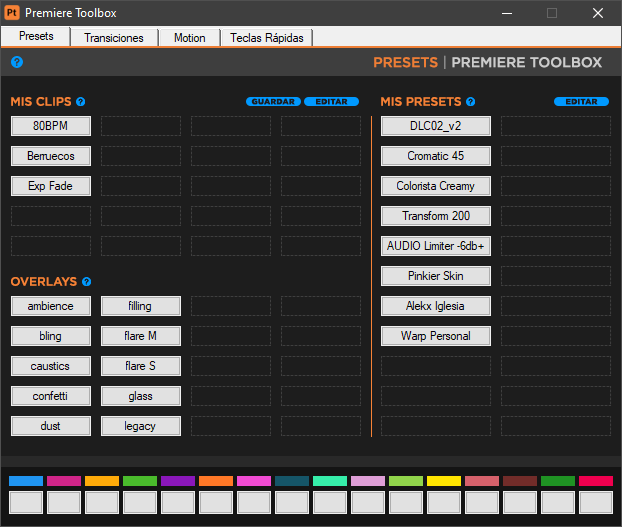
Task: Add the legacy overlay
Action: pos(141,426)
